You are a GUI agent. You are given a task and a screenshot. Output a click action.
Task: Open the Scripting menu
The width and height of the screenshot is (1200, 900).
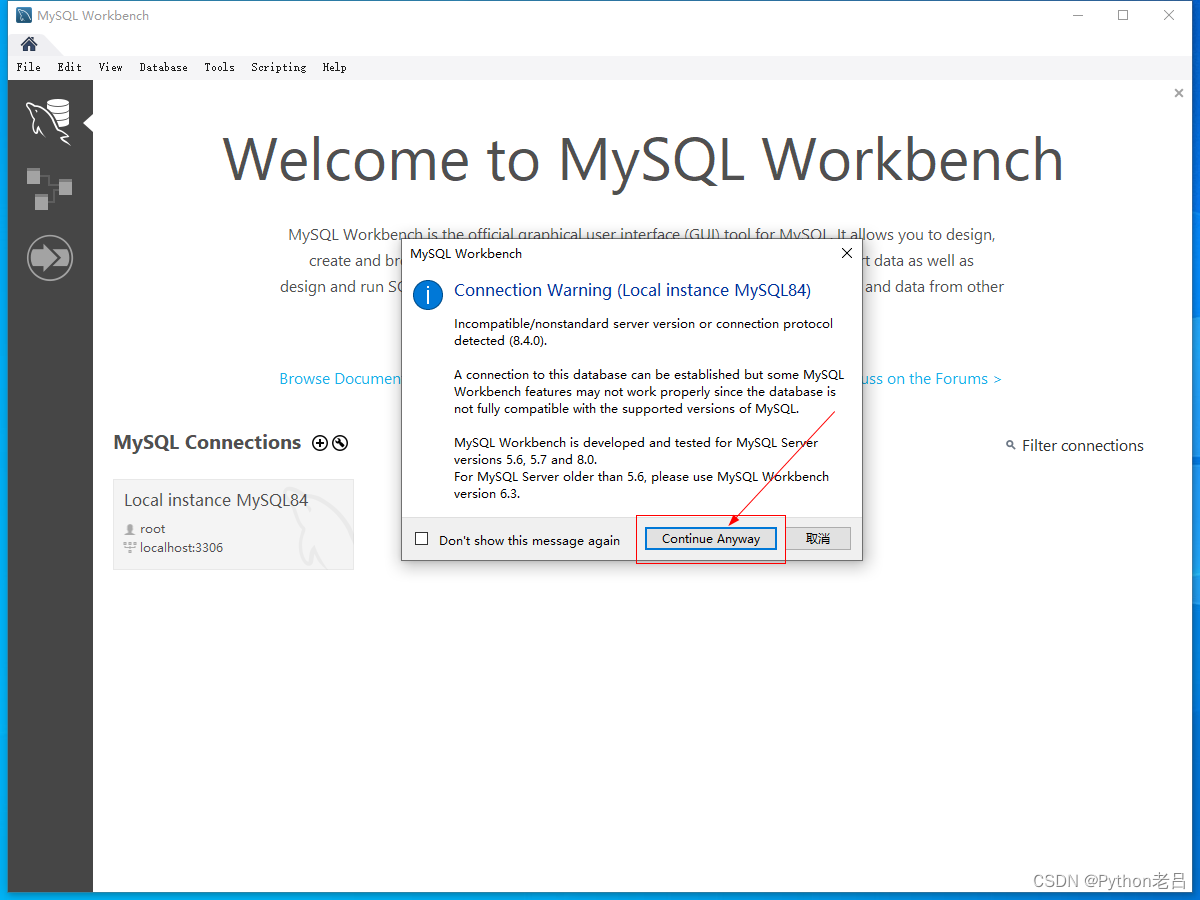click(278, 67)
